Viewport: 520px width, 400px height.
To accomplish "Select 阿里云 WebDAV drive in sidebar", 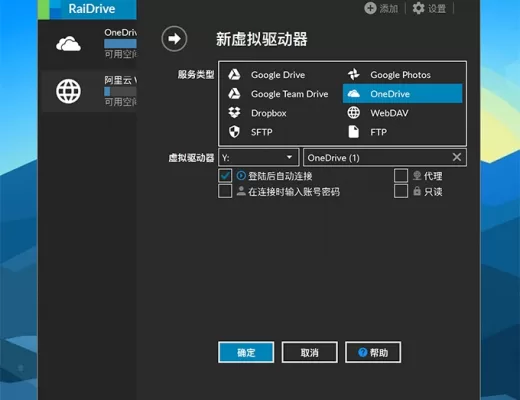I will pyautogui.click(x=87, y=91).
